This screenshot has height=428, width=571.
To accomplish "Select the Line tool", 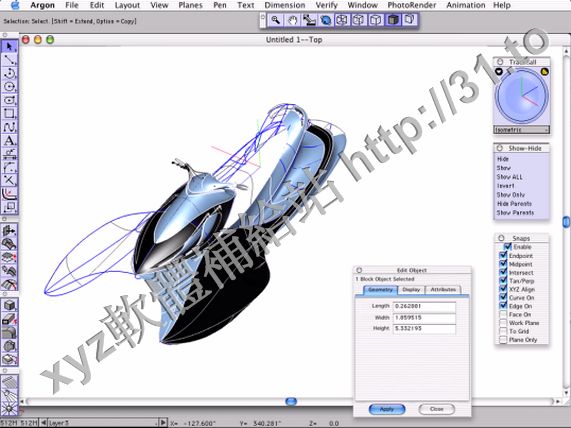I will 9,60.
